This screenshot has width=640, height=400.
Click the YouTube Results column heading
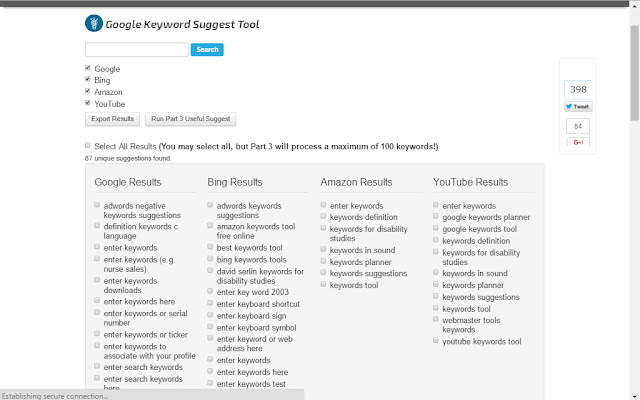(x=471, y=182)
